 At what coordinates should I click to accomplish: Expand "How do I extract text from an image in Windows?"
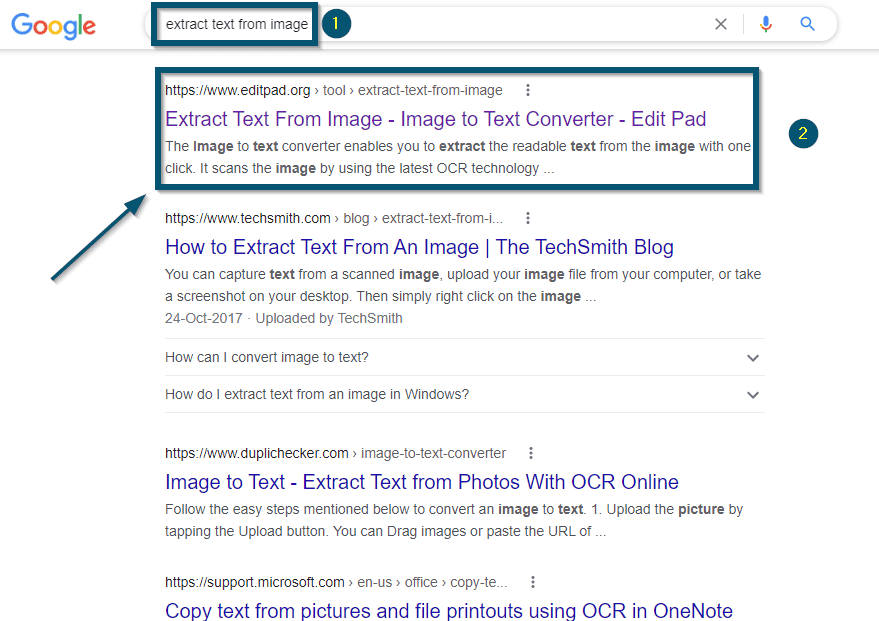click(317, 394)
